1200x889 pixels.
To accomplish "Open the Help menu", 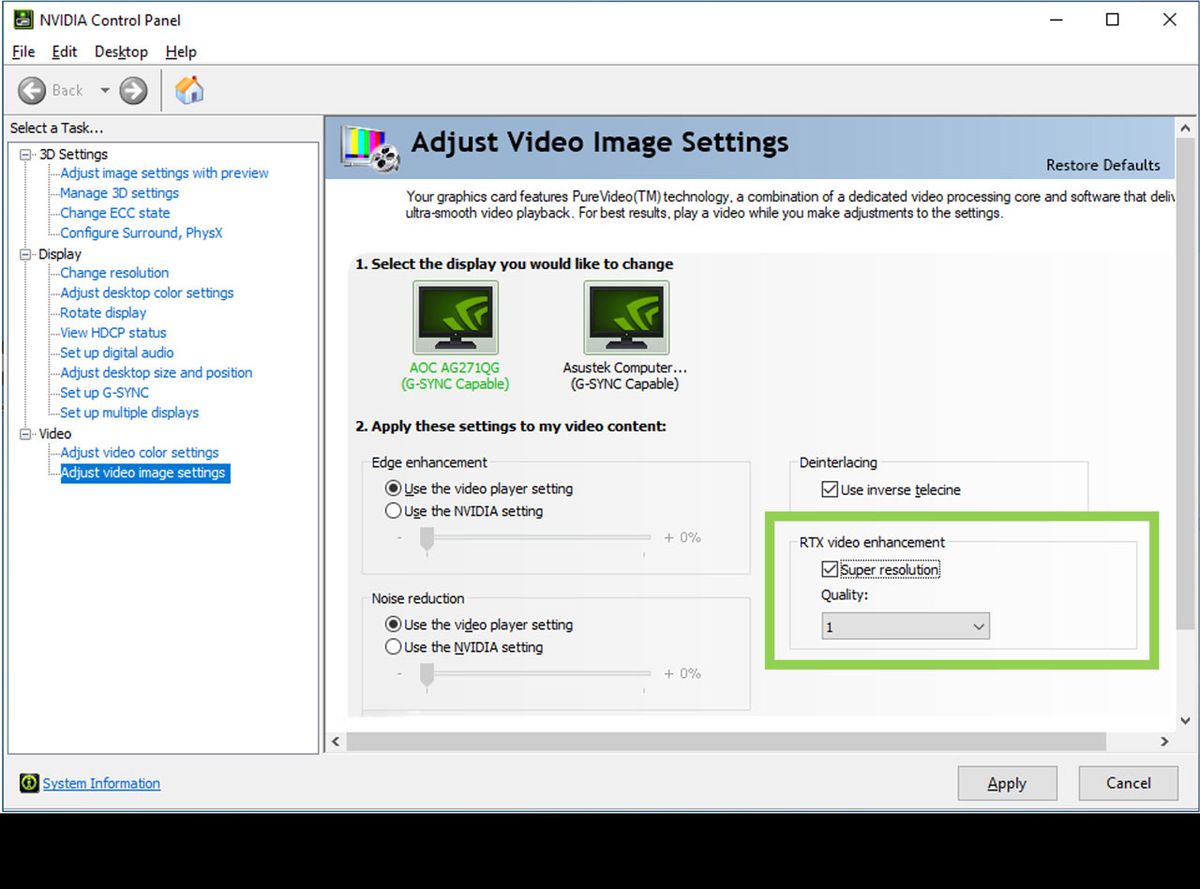I will (x=180, y=51).
